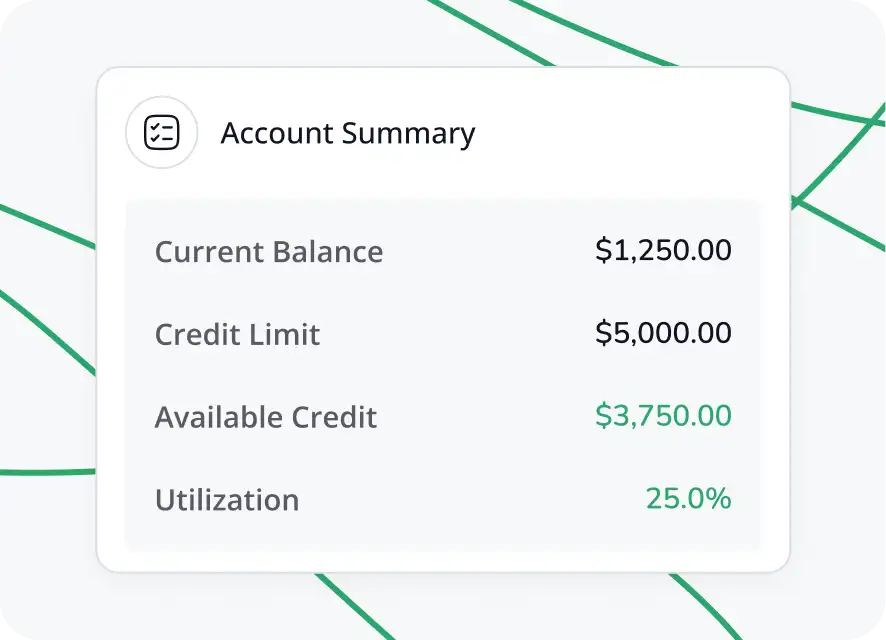Click the Utilization label
Viewport: 886px width, 640px height.
click(226, 500)
